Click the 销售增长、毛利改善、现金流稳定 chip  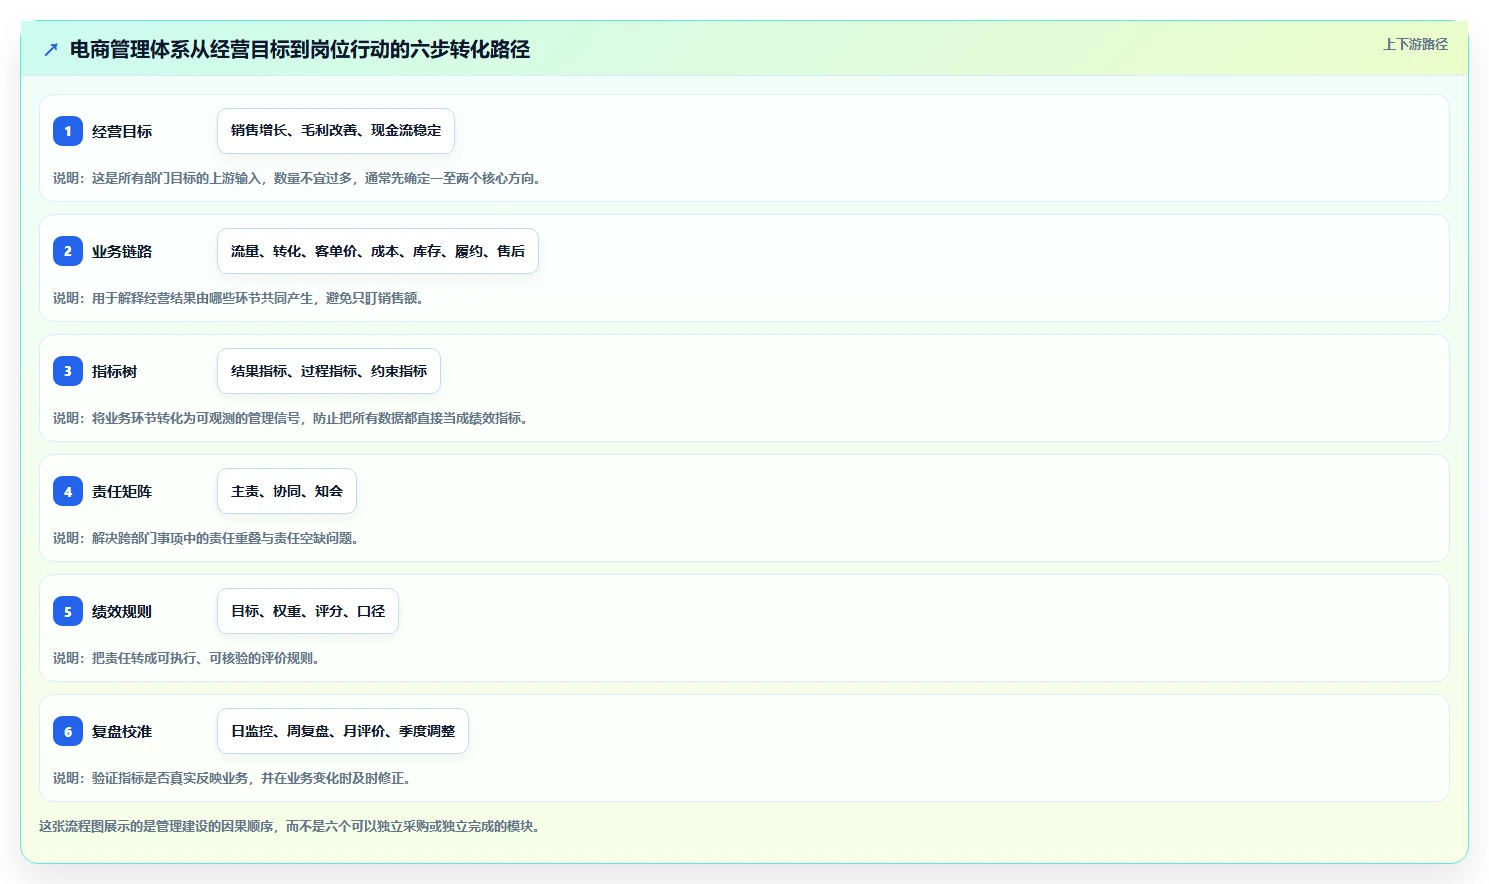click(x=336, y=131)
